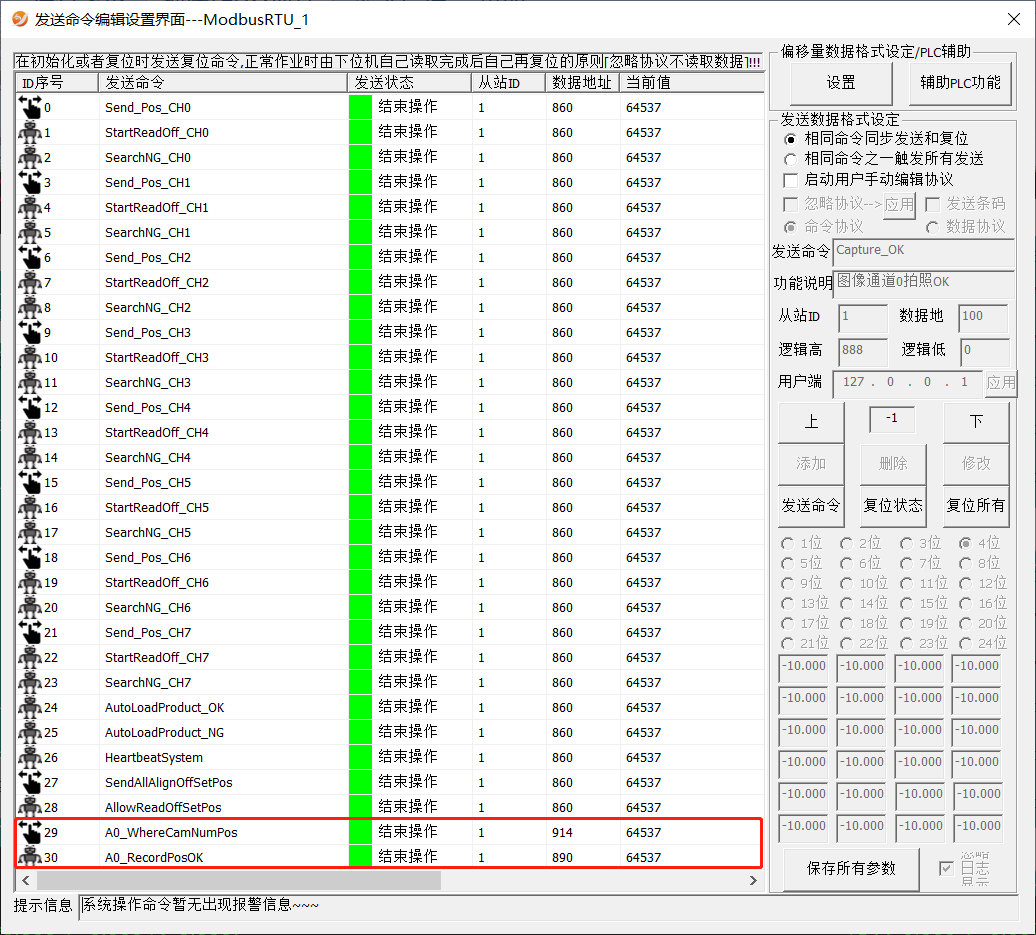1036x935 pixels.
Task: Click the hand icon in row 0 Send_Pos_CH0
Action: (x=30, y=107)
